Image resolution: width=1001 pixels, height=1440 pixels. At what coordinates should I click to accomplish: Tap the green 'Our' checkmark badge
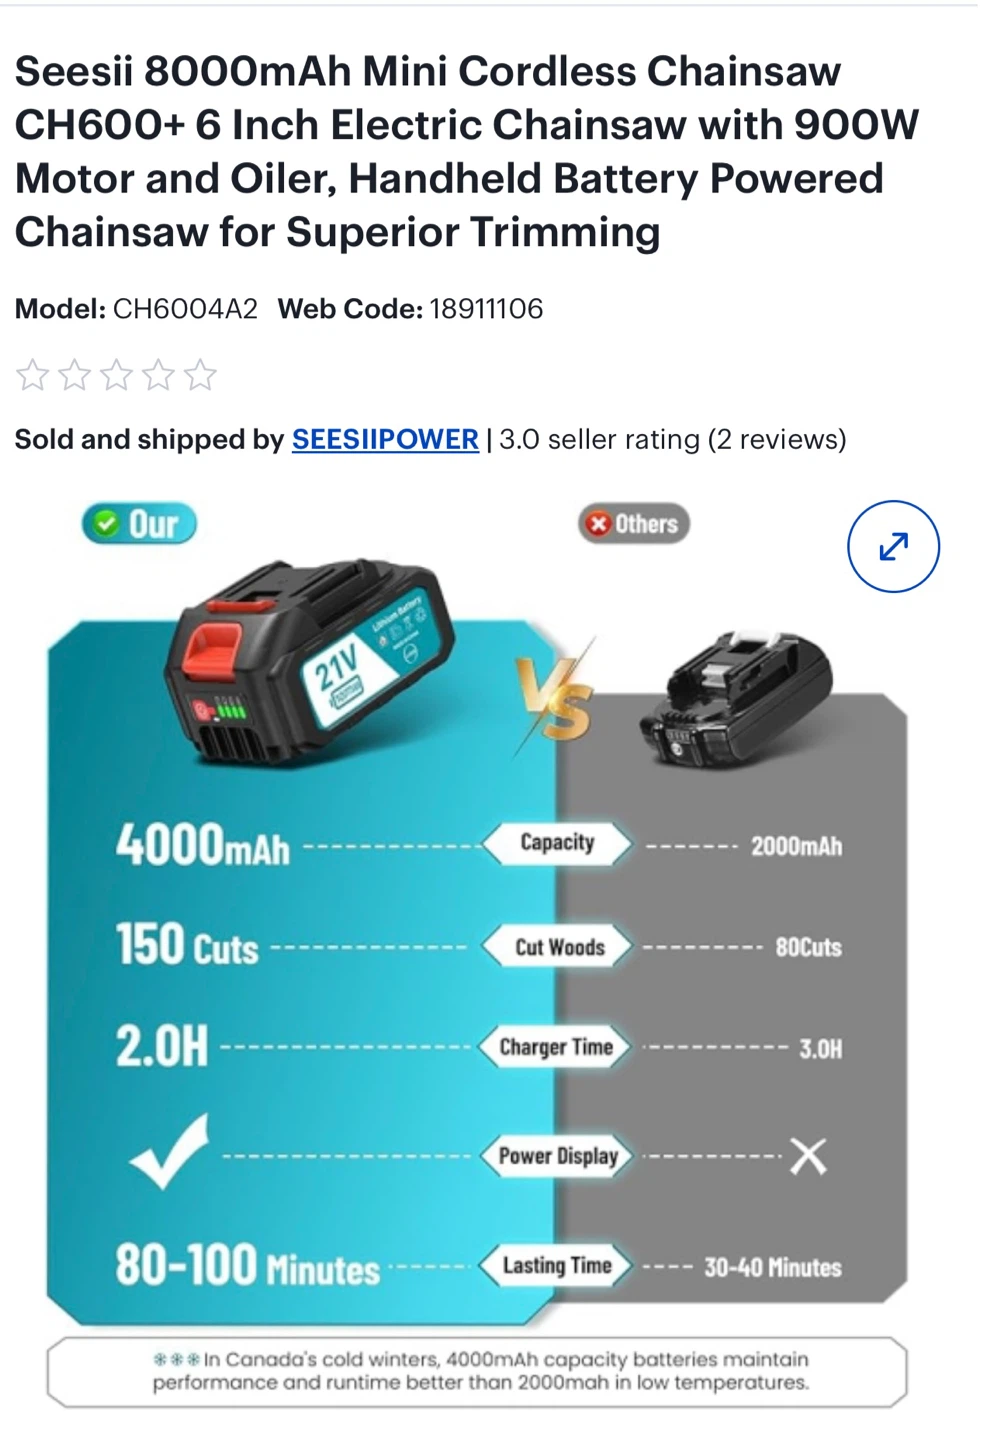click(x=139, y=524)
